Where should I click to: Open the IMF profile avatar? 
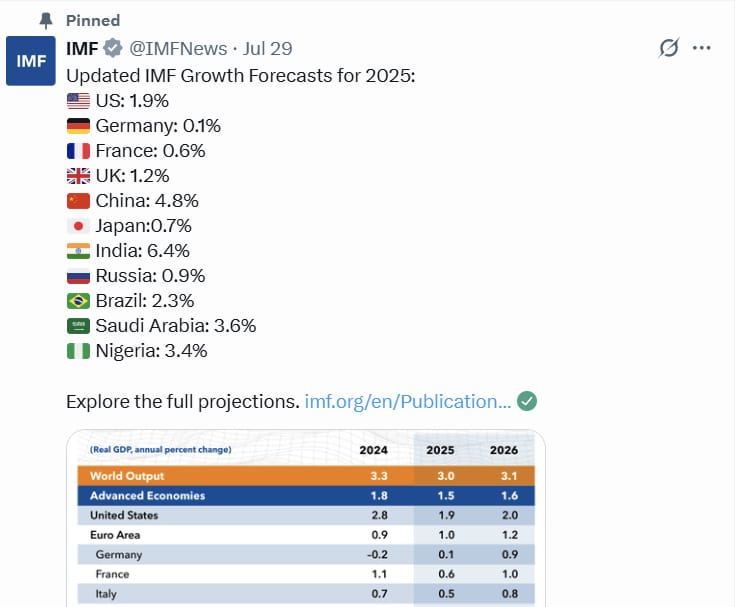[x=31, y=61]
